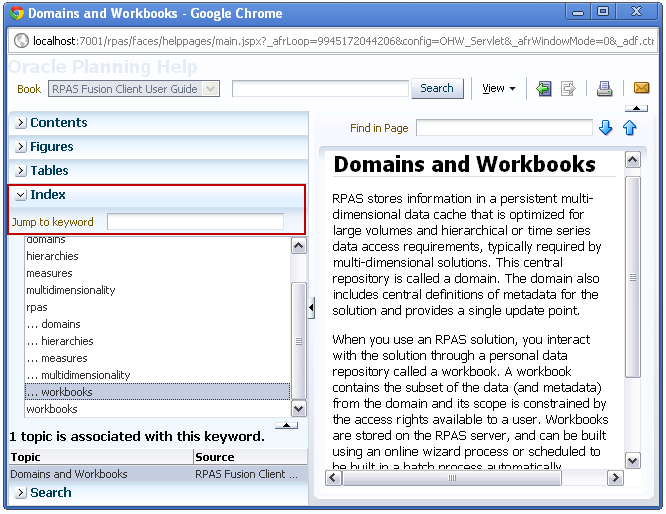Select the '... domains' sub-keyword
The height and width of the screenshot is (514, 666).
[x=54, y=324]
